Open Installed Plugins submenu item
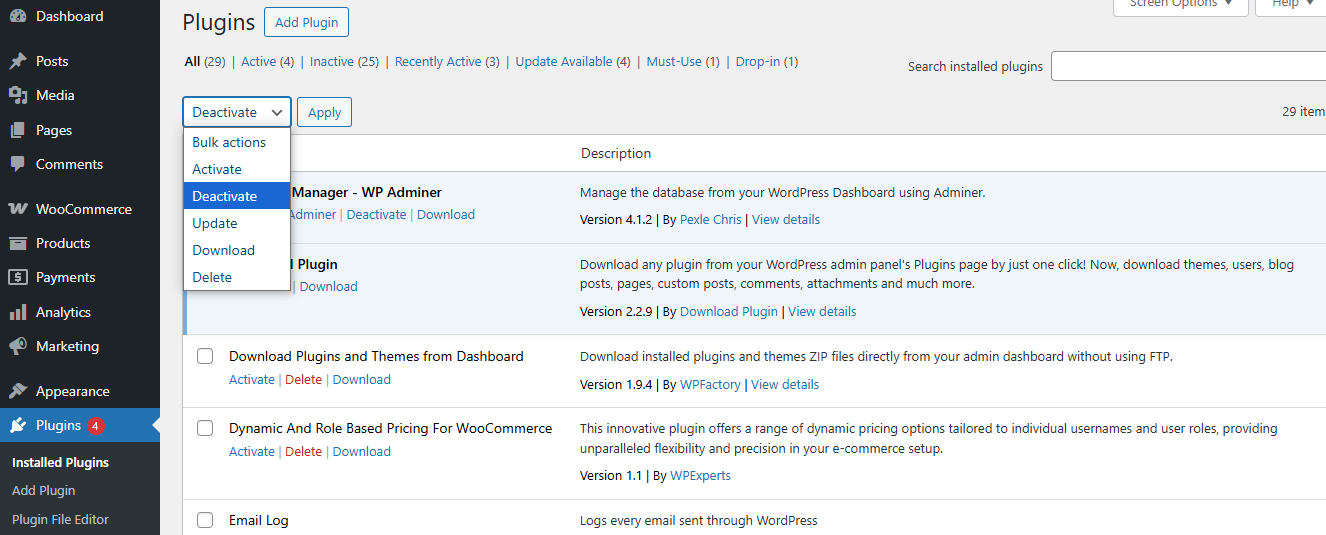The width and height of the screenshot is (1326, 535). [60, 462]
